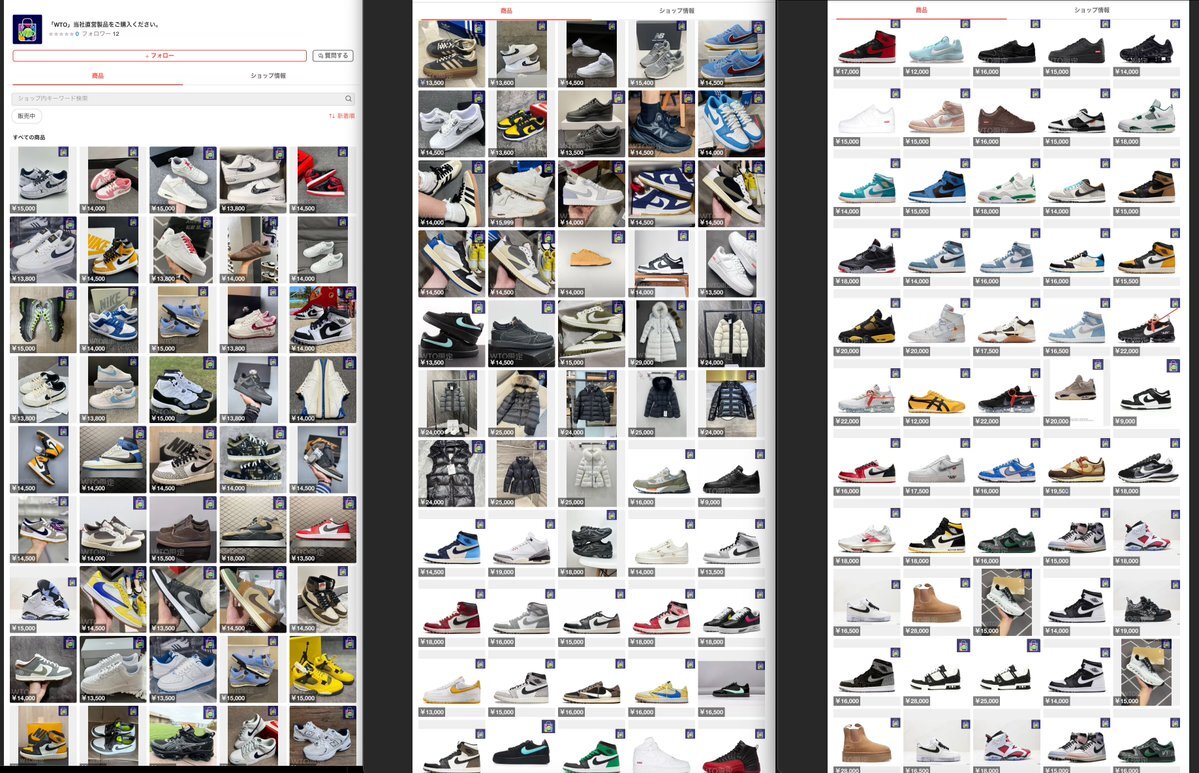Open the light blue sneaker ¥12,000 in right panel
This screenshot has height=773, width=1199.
pyautogui.click(x=937, y=47)
